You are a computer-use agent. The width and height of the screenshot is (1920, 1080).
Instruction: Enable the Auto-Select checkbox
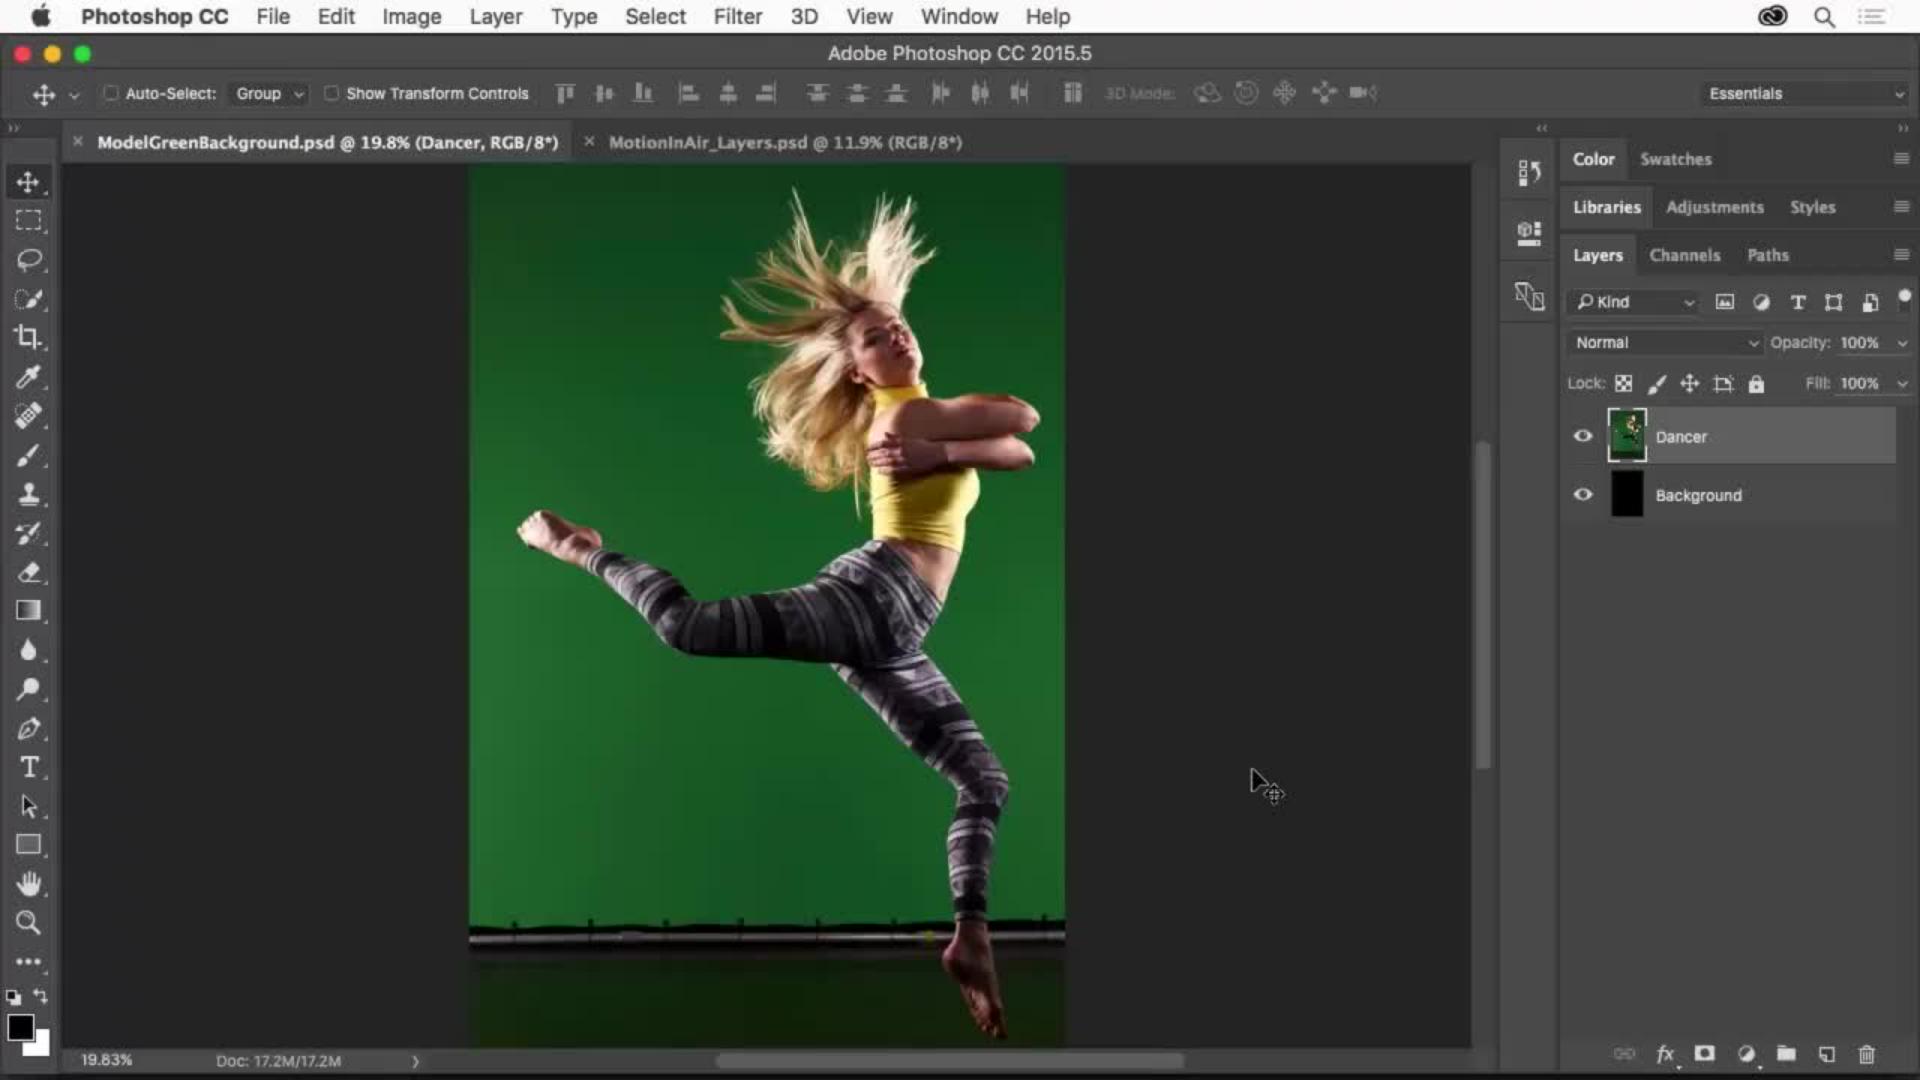tap(111, 93)
